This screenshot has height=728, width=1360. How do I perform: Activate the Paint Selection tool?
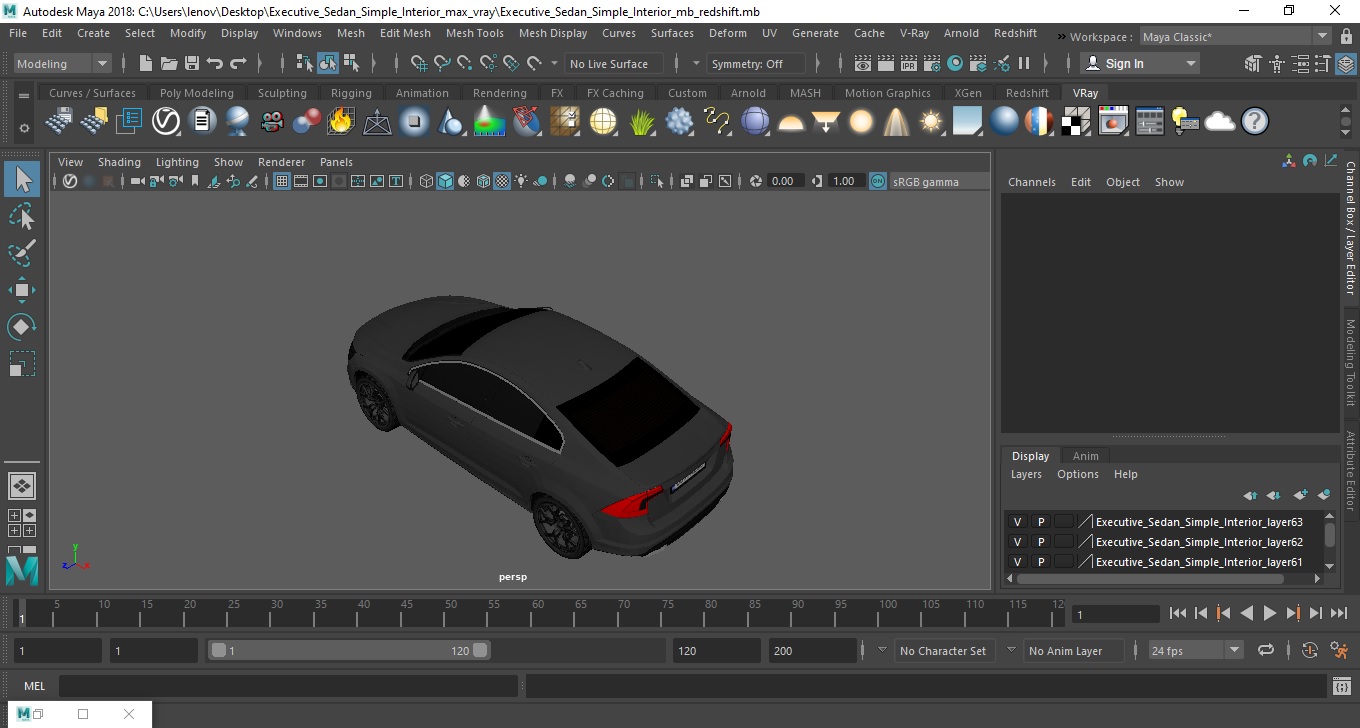(x=22, y=253)
